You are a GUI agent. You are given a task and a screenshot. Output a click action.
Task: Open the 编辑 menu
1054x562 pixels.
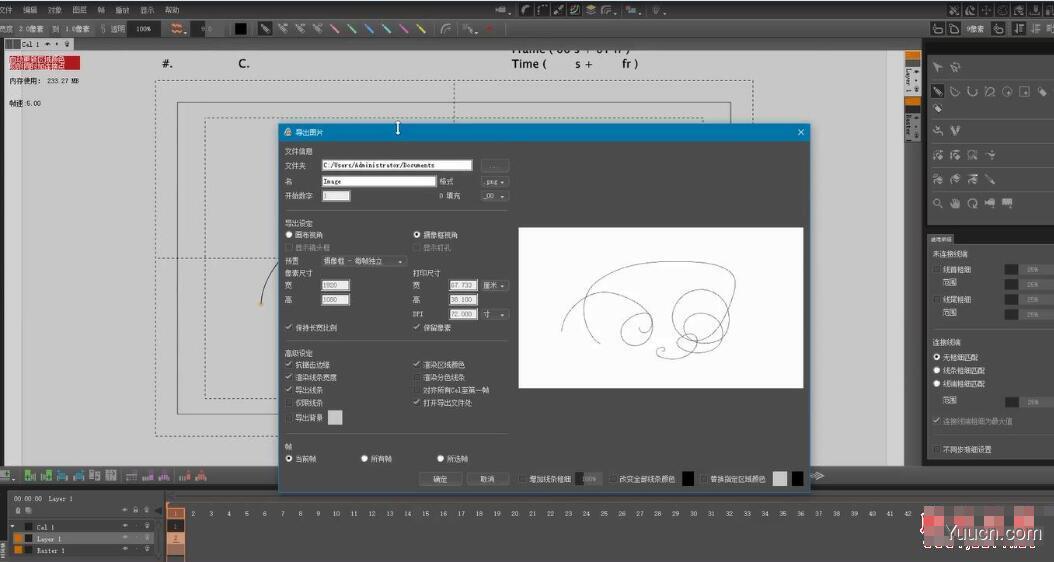tap(30, 9)
